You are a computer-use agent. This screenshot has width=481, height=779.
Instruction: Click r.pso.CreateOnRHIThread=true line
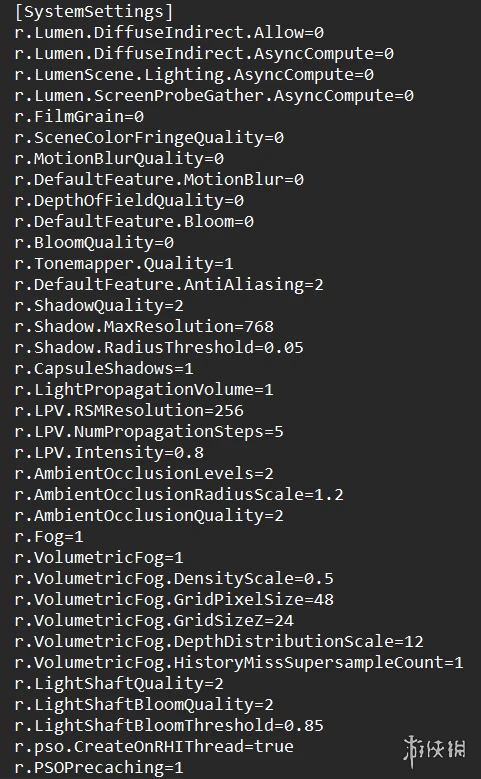(154, 746)
